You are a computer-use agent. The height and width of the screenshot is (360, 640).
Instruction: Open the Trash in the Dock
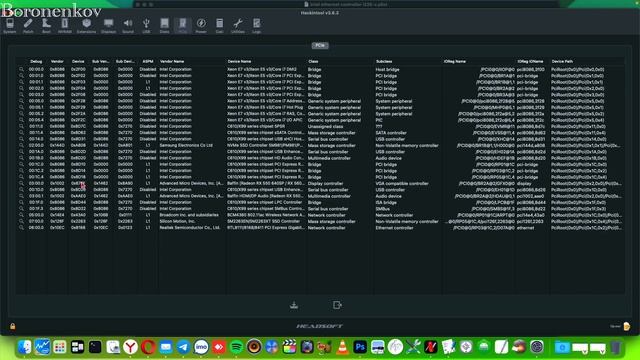616,347
